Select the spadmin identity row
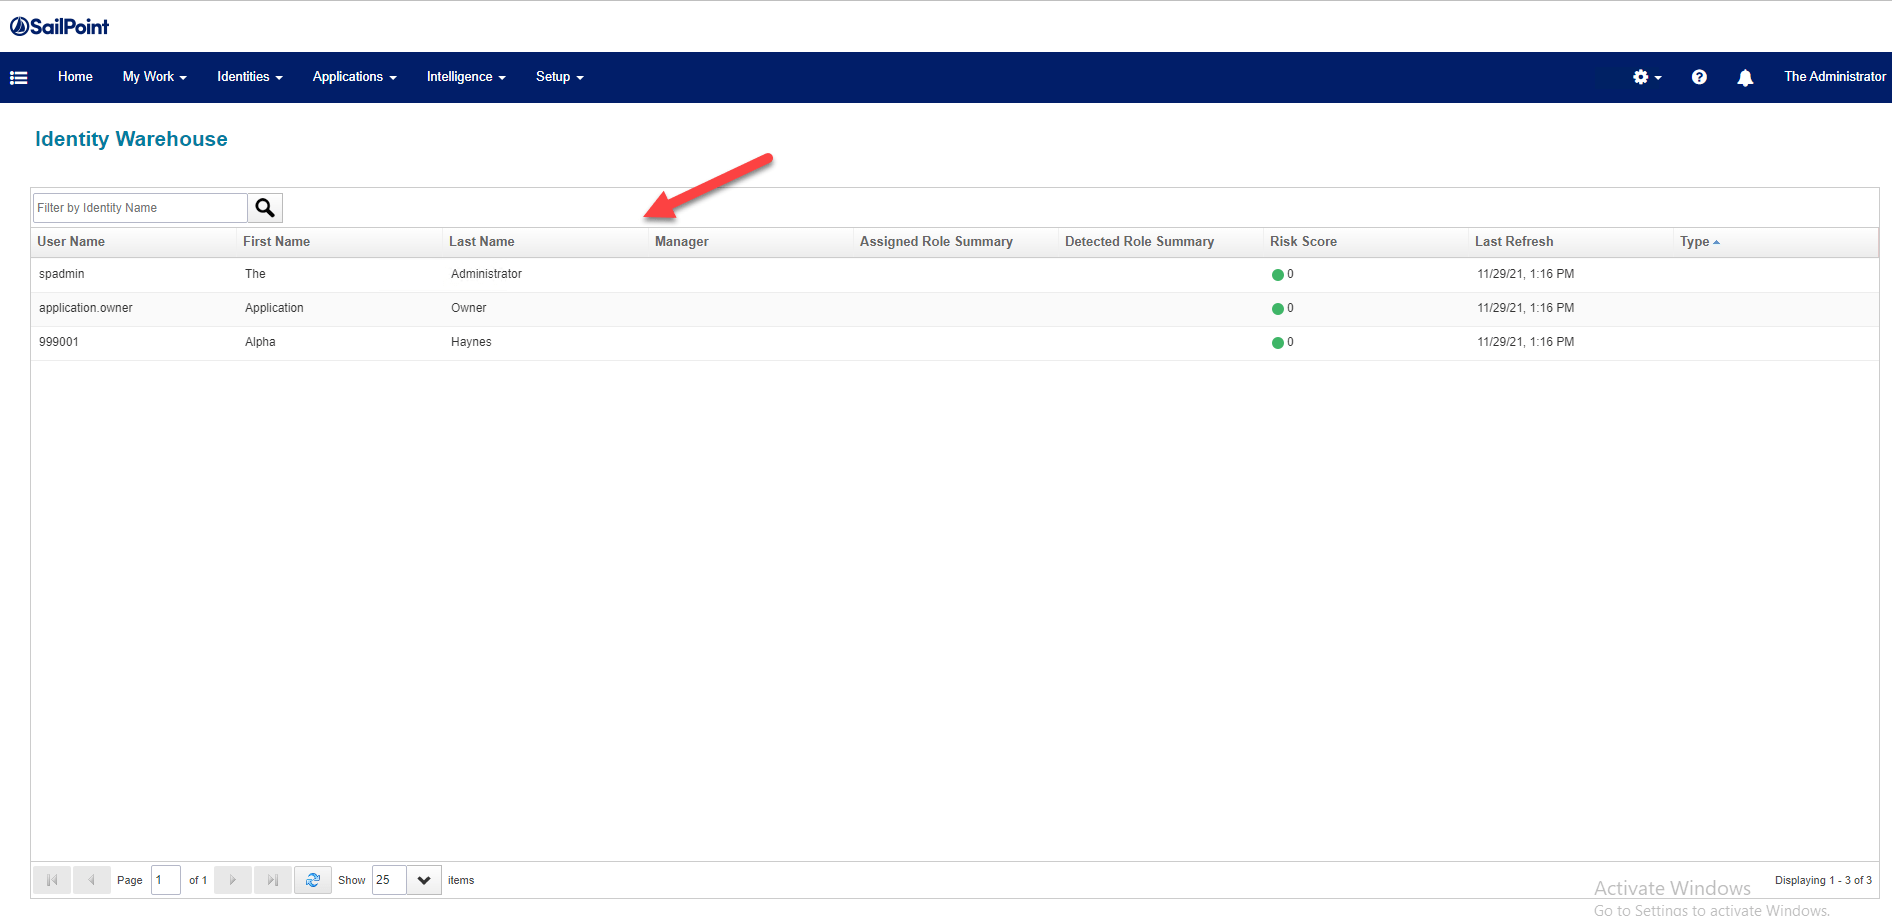 [x=955, y=275]
